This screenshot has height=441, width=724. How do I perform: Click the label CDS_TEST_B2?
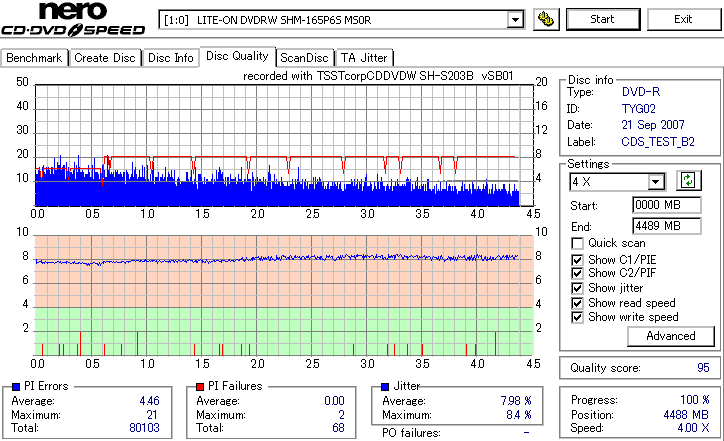658,142
